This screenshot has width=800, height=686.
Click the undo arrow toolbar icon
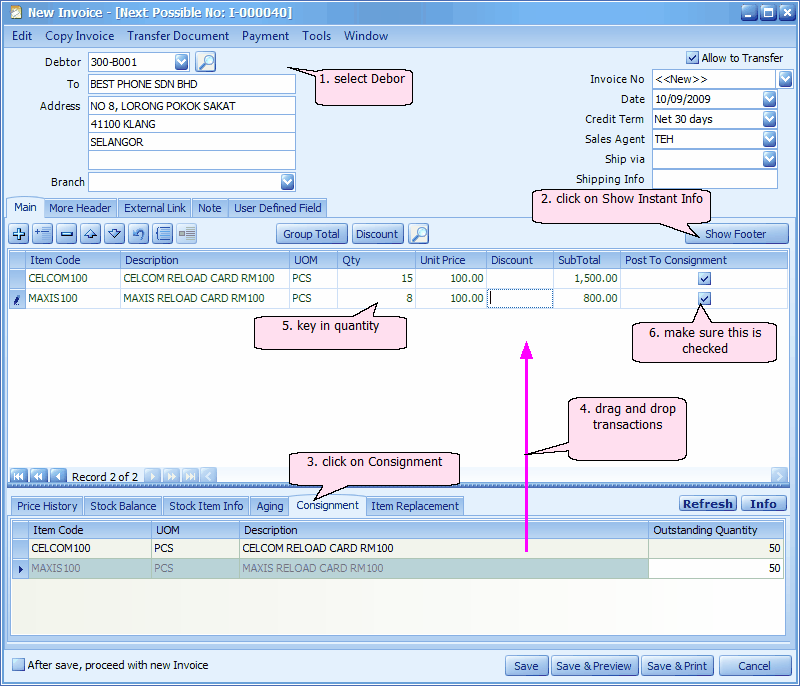pyautogui.click(x=138, y=234)
